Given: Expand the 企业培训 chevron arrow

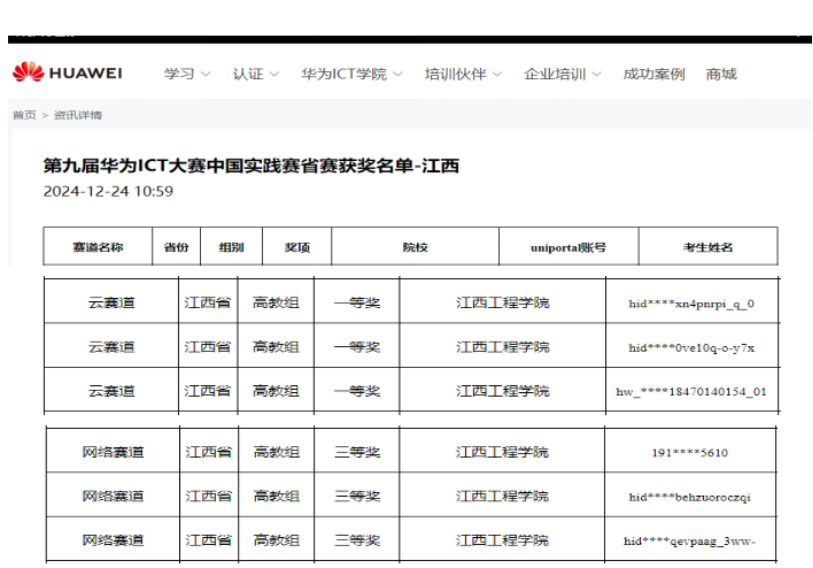Looking at the screenshot, I should point(597,74).
